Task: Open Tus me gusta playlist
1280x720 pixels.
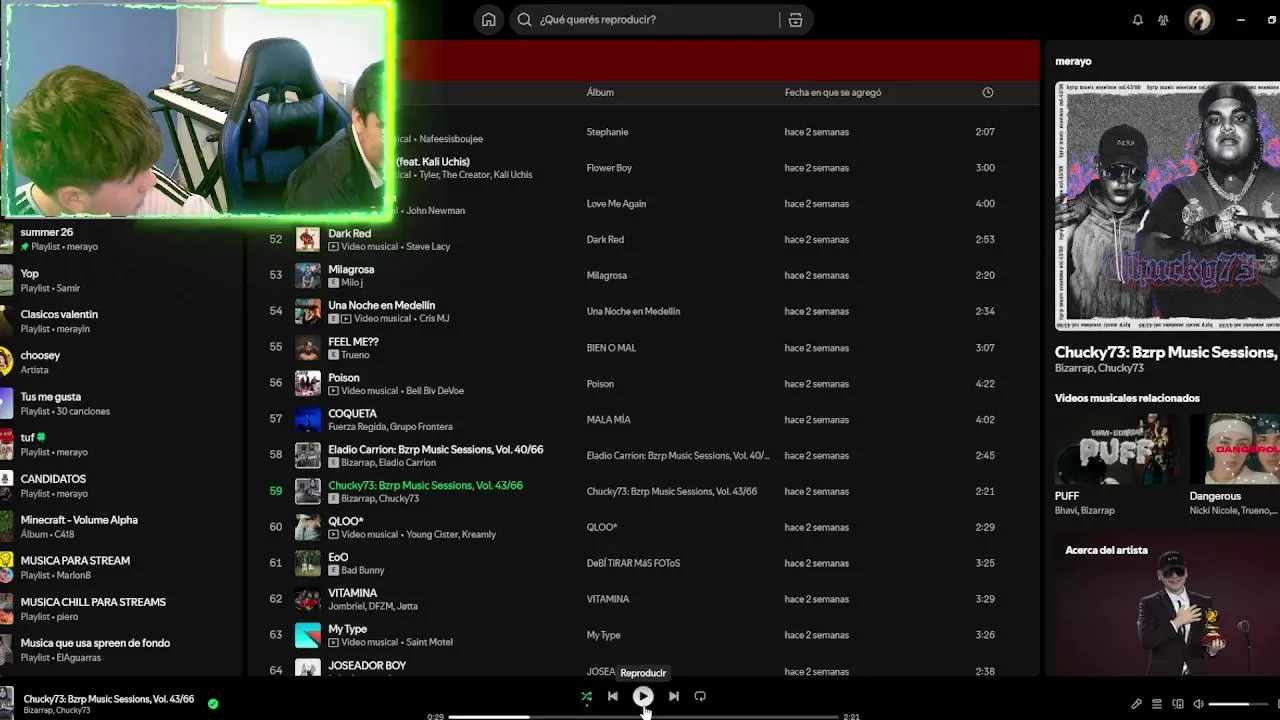Action: (120, 403)
